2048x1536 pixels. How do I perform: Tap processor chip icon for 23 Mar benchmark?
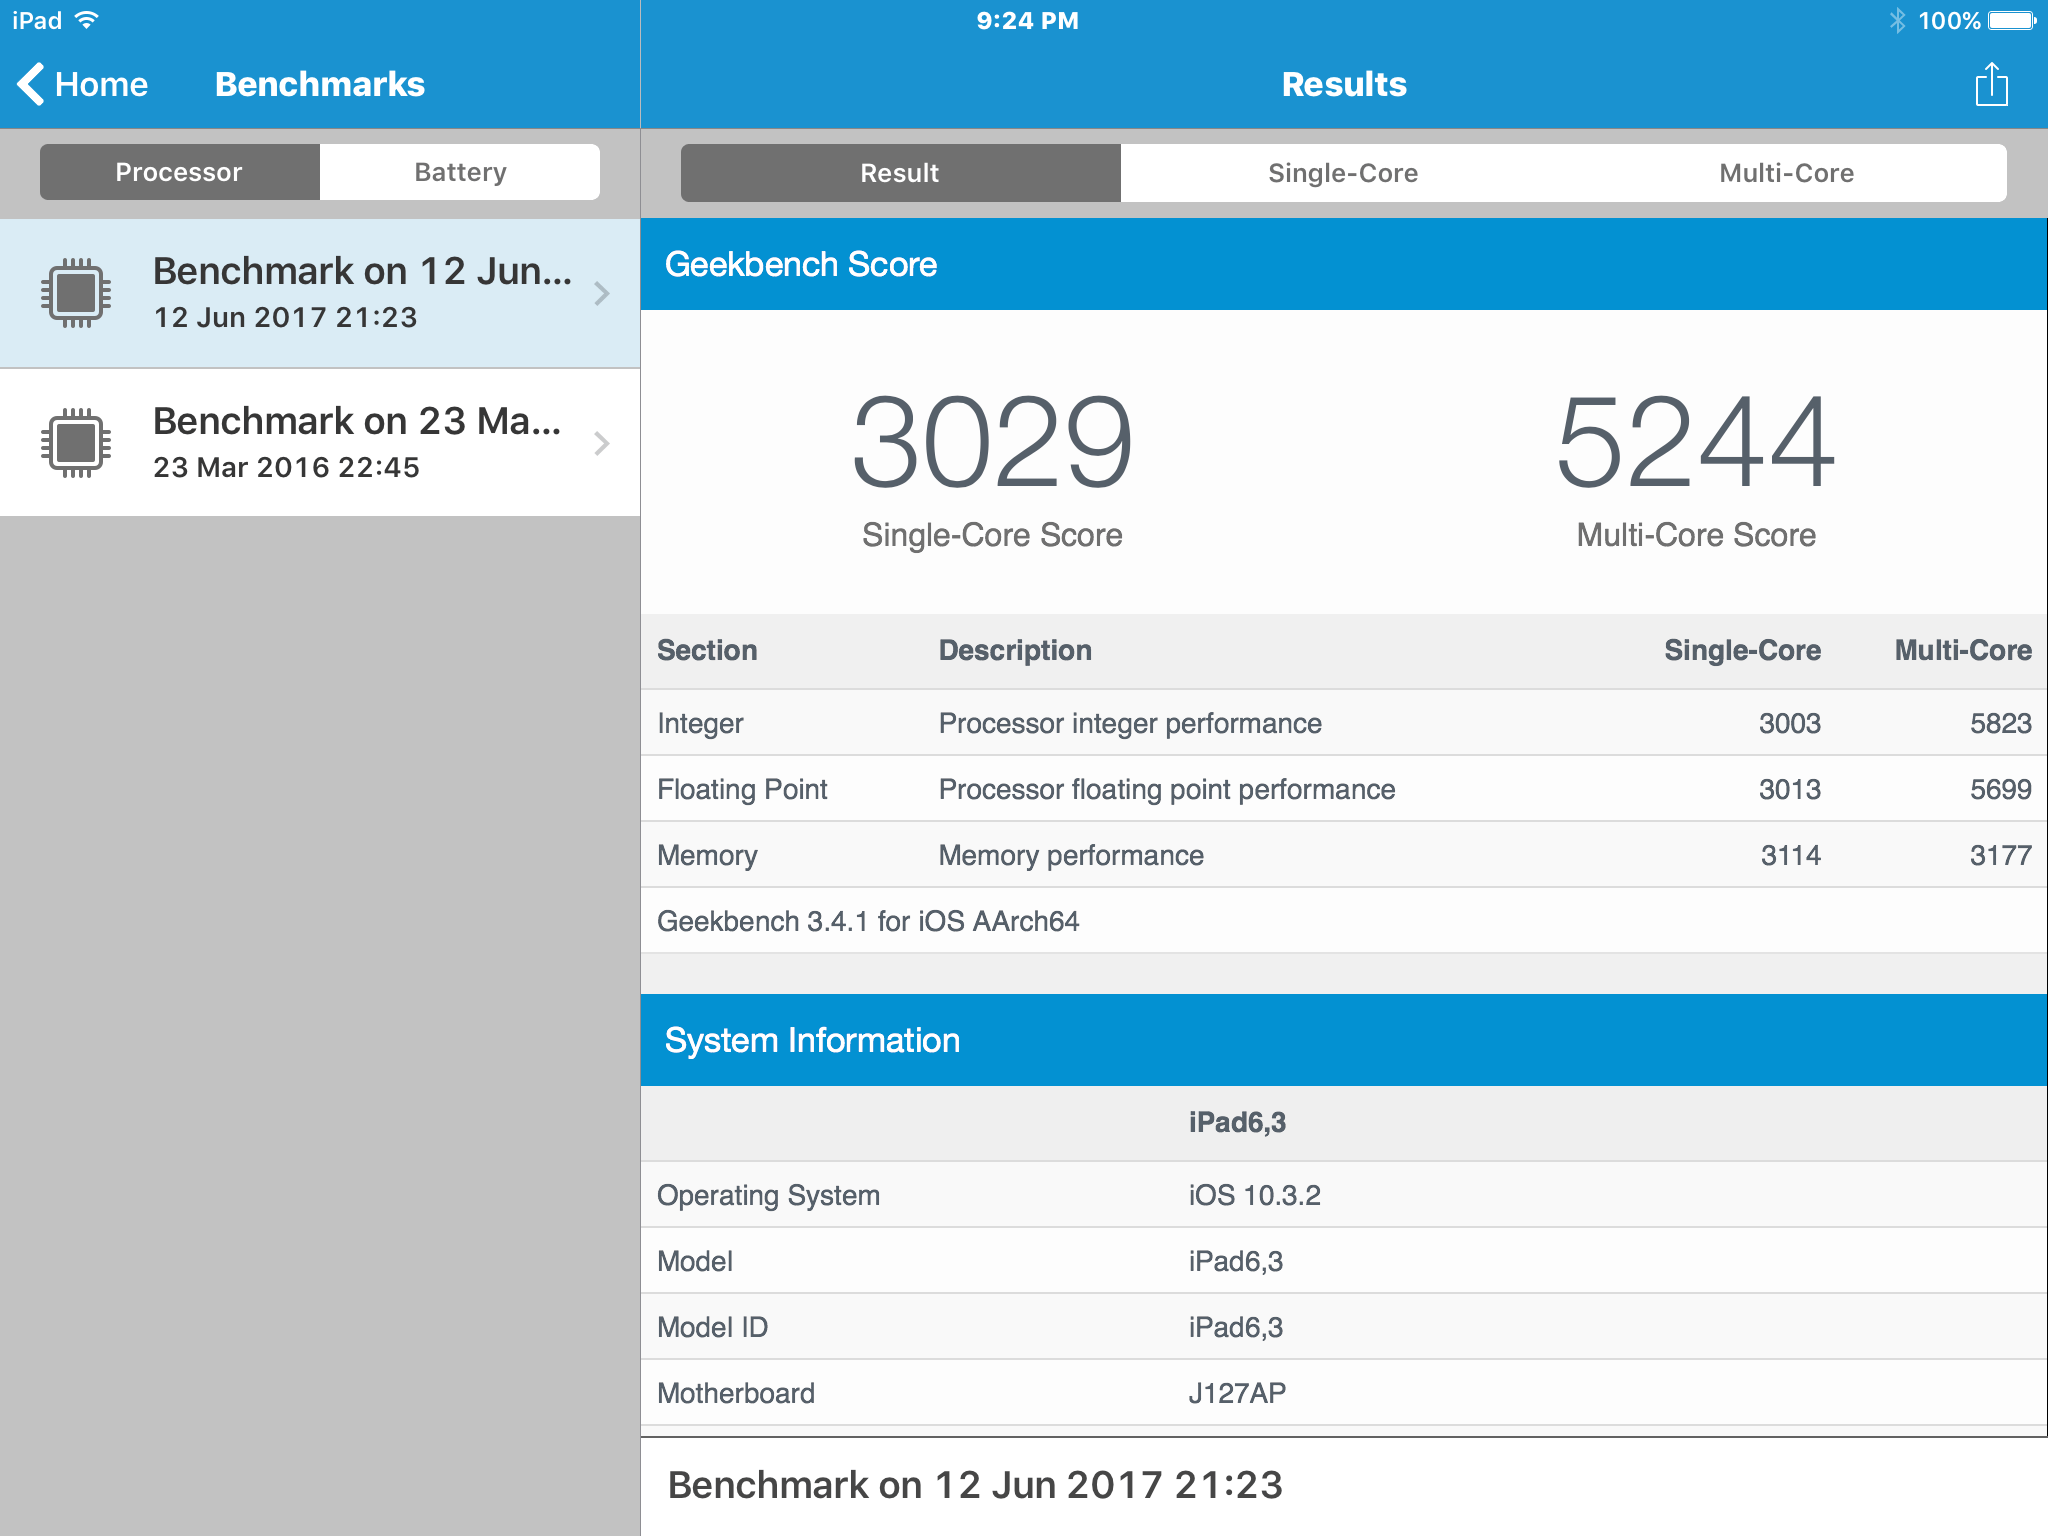[76, 443]
